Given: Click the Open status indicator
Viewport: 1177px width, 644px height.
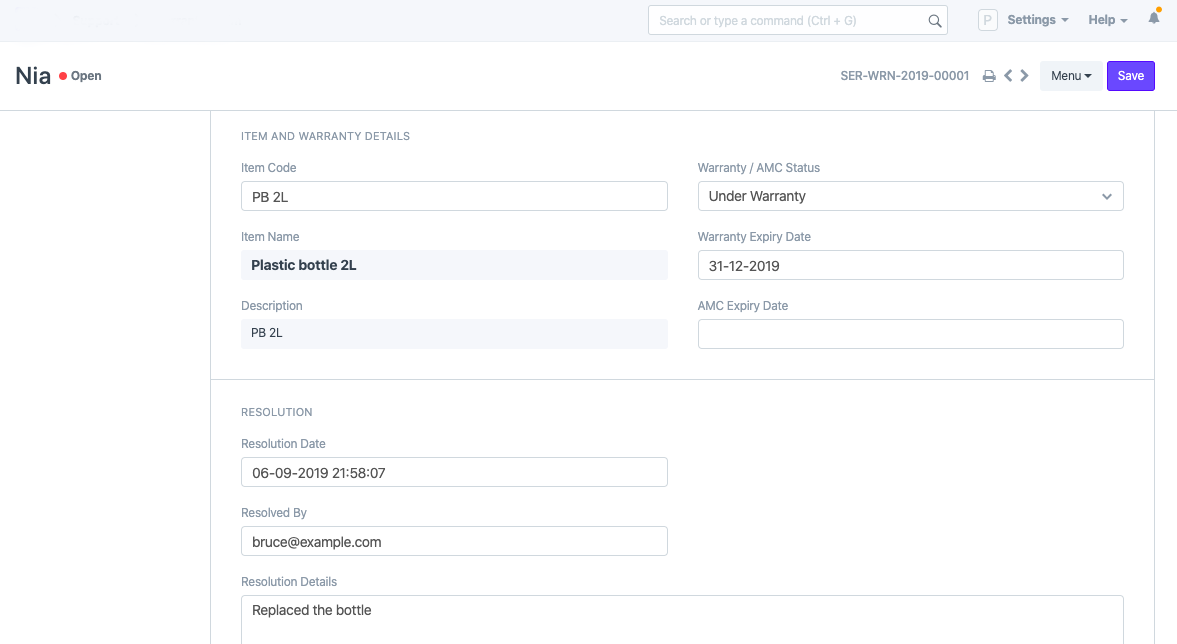Looking at the screenshot, I should [81, 76].
